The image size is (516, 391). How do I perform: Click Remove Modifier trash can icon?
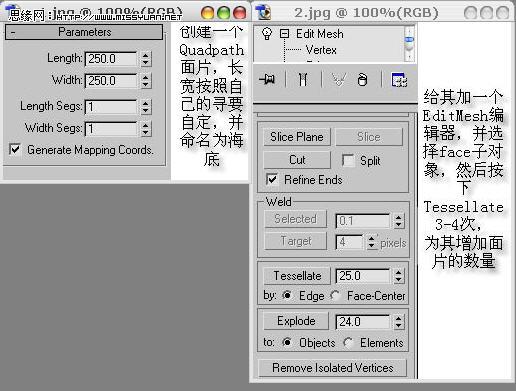362,80
